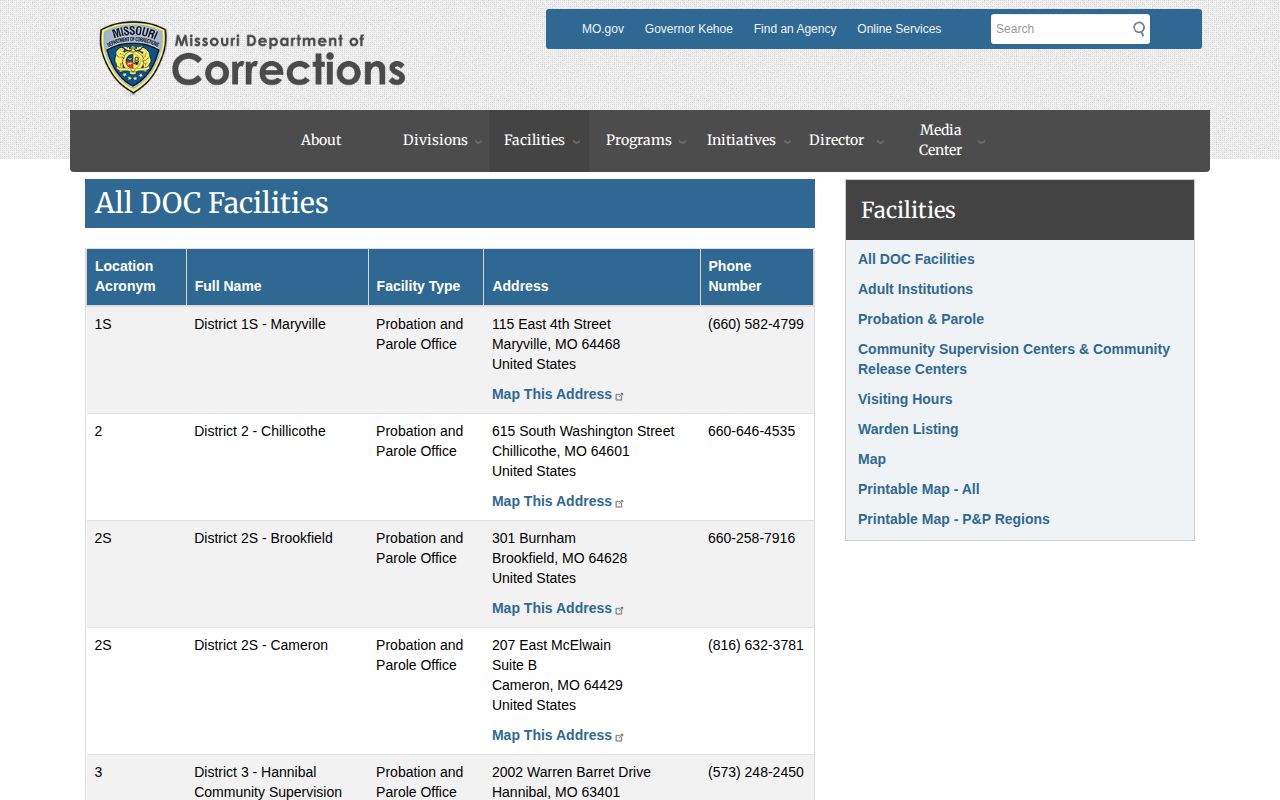Click the Full Name column header
The height and width of the screenshot is (800, 1280).
[277, 277]
